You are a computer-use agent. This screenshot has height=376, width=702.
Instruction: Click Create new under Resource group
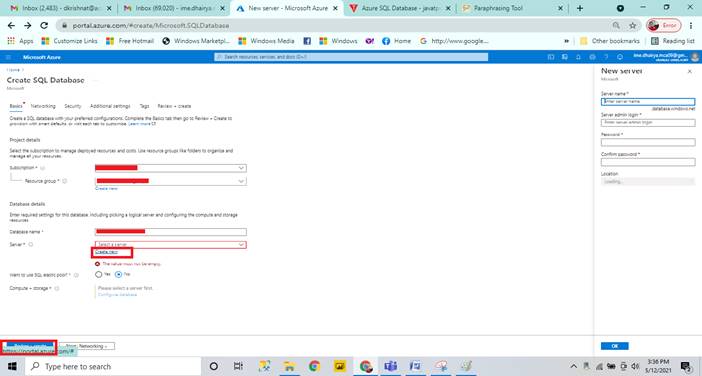[107, 188]
